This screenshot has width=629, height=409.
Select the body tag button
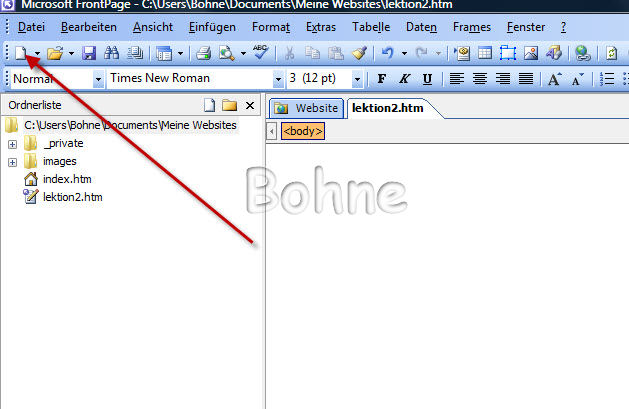click(x=303, y=131)
